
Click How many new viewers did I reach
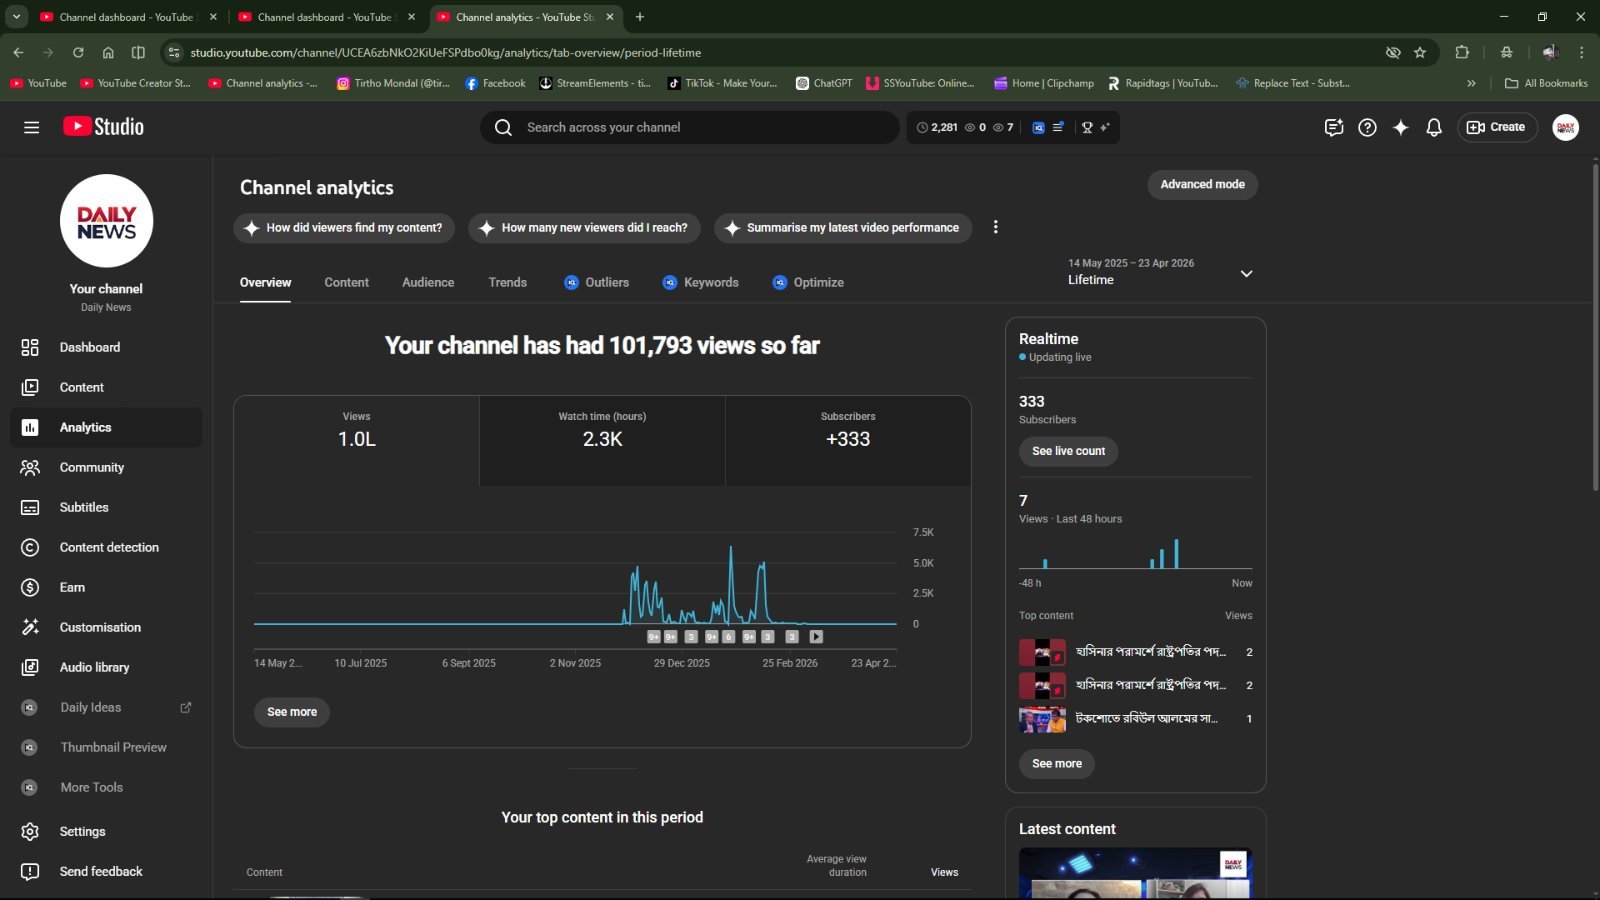(x=584, y=228)
